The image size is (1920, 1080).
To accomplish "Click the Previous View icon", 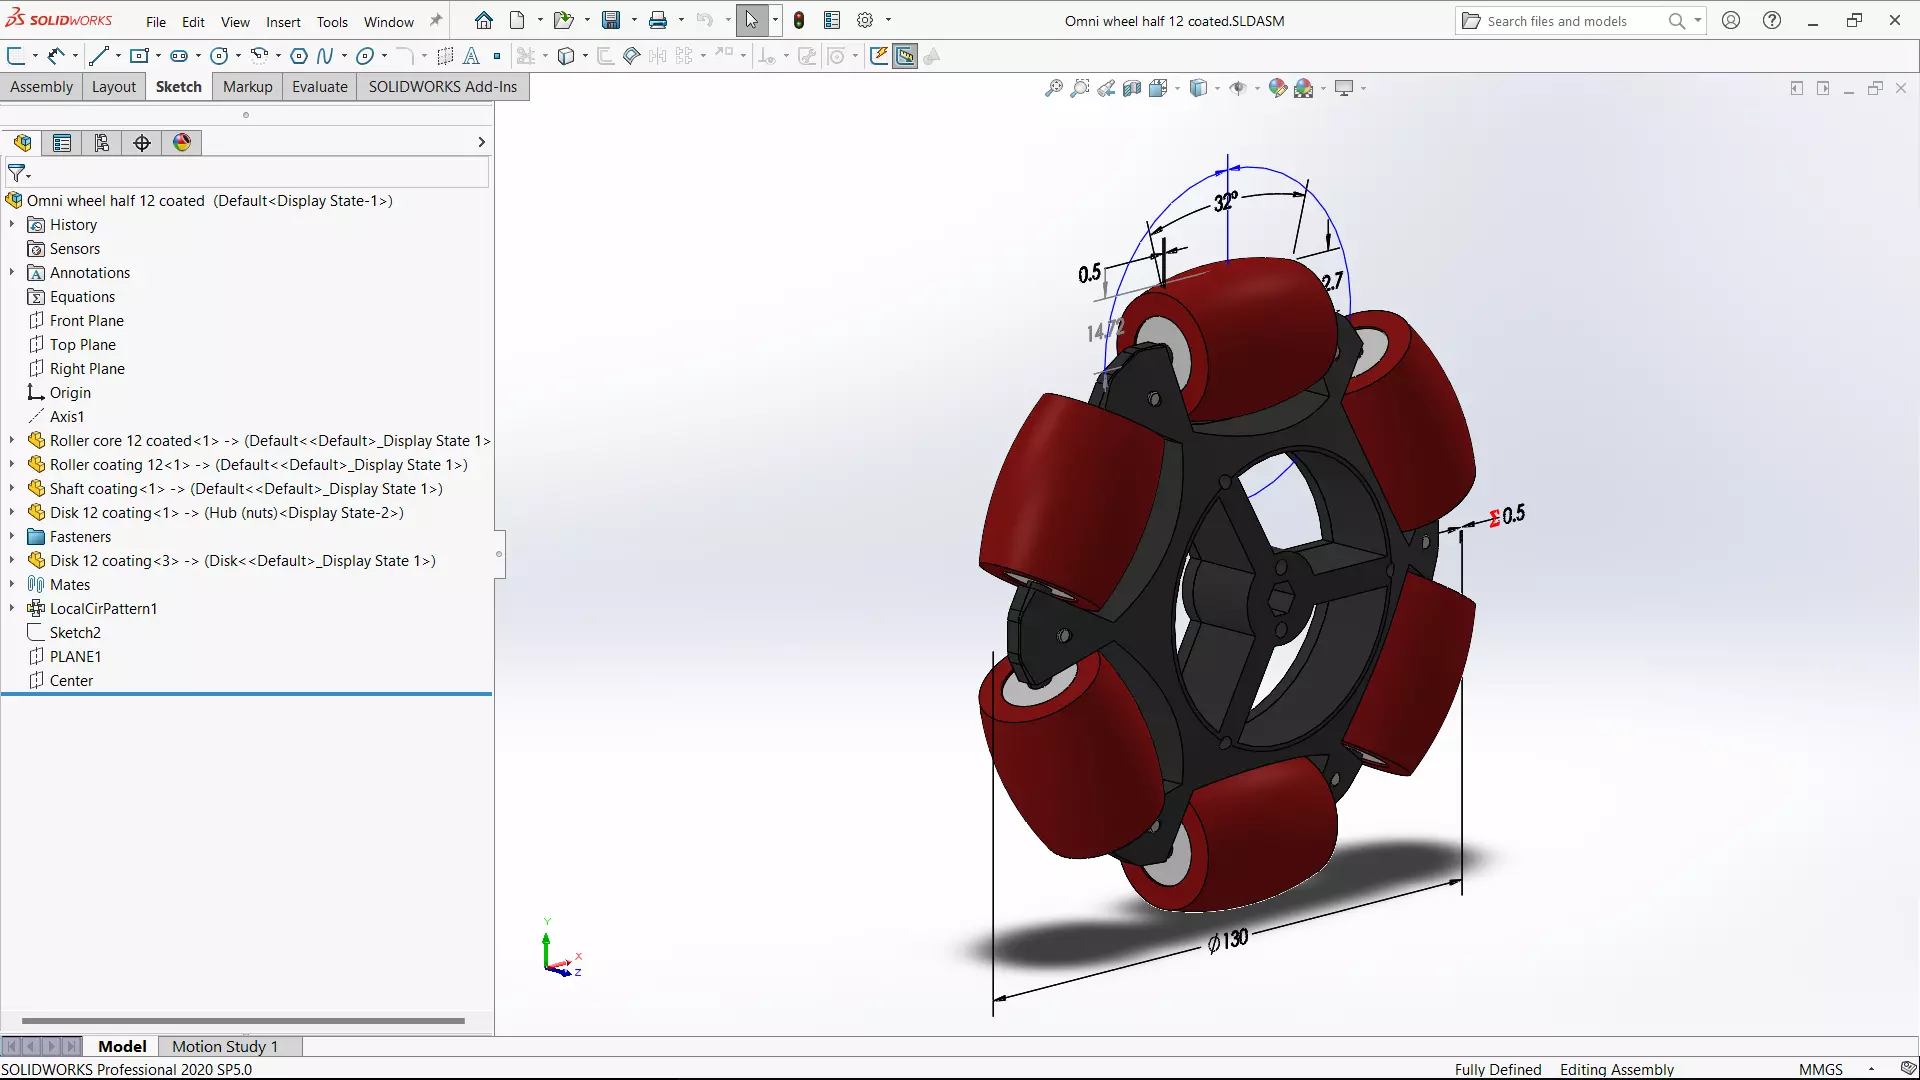I will pos(1106,88).
